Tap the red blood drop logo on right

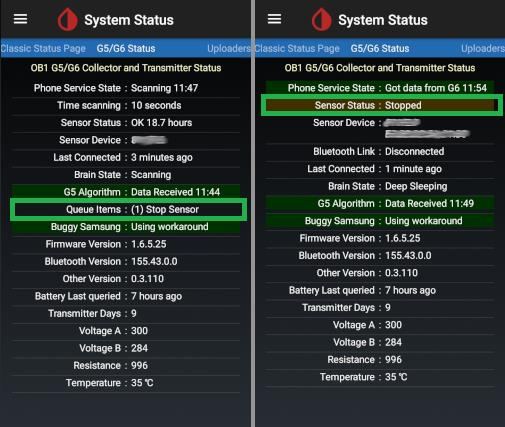(322, 20)
